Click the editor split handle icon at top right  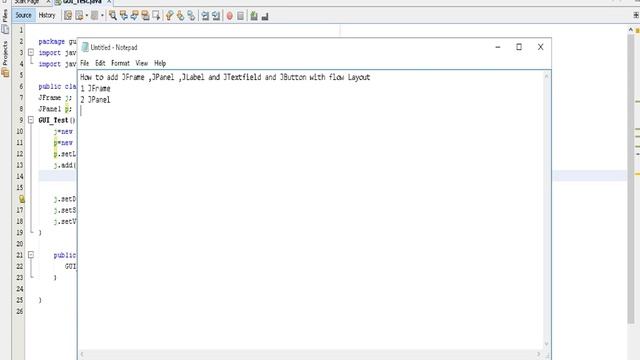[636, 15]
